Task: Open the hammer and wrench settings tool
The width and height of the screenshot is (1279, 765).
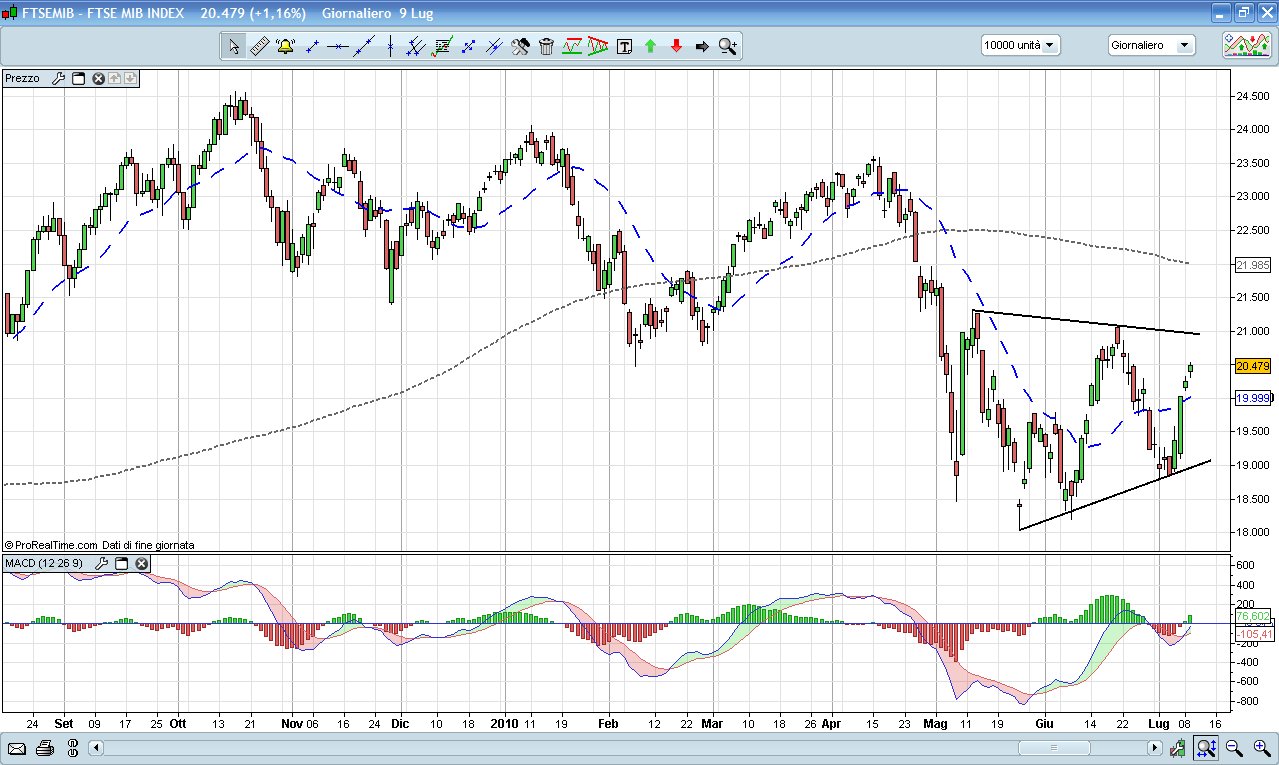Action: coord(520,46)
